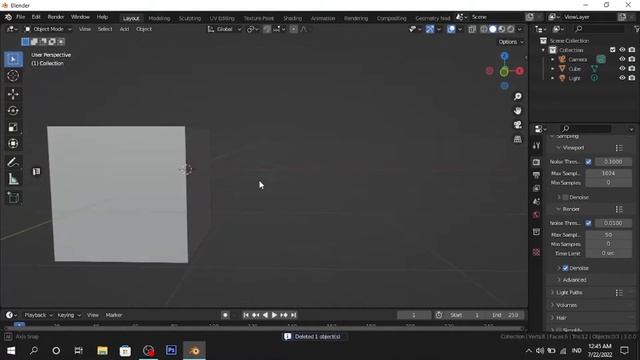Switch to the Shading workspace tab

click(x=292, y=18)
